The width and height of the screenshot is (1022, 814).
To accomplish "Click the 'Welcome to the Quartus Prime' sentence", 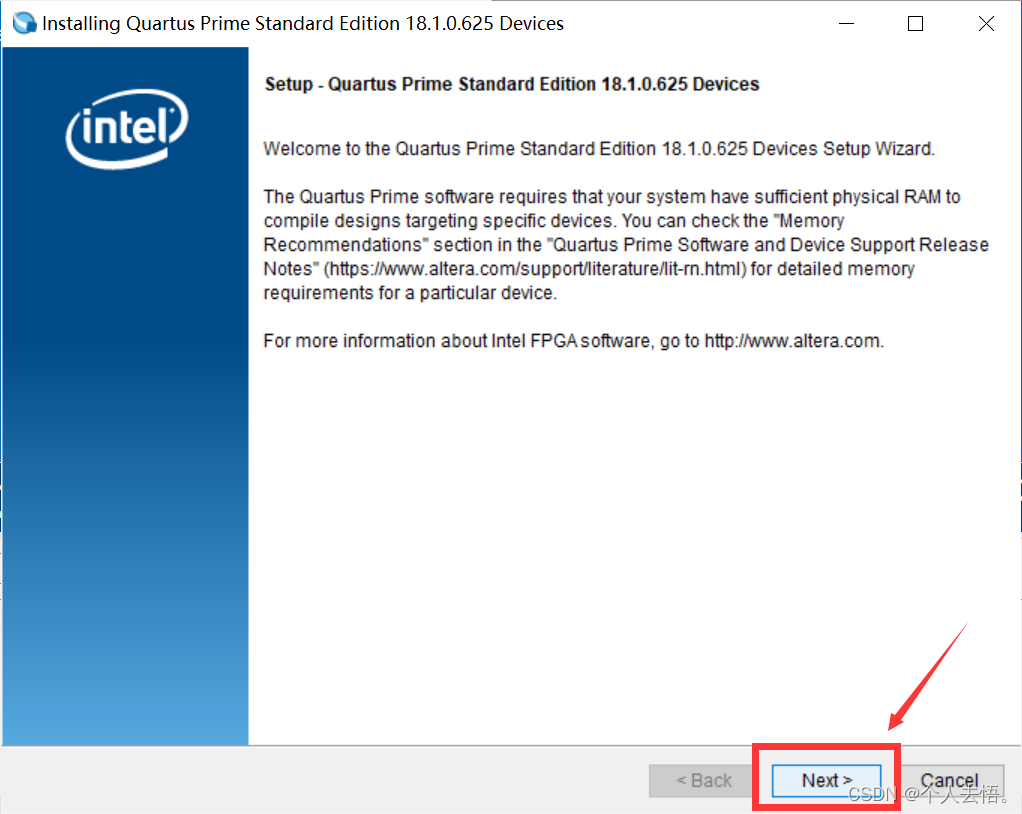I will click(599, 149).
